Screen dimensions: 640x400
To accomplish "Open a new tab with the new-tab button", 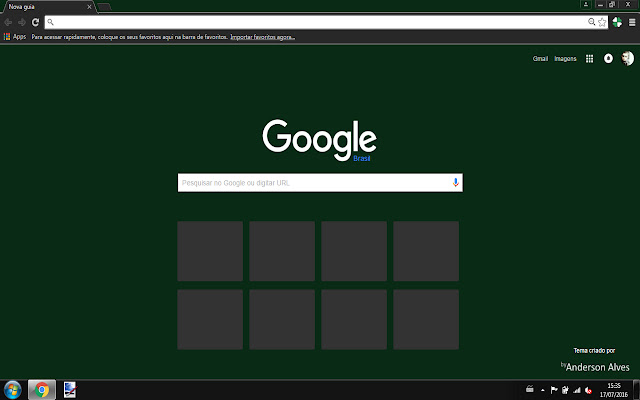I will [104, 7].
